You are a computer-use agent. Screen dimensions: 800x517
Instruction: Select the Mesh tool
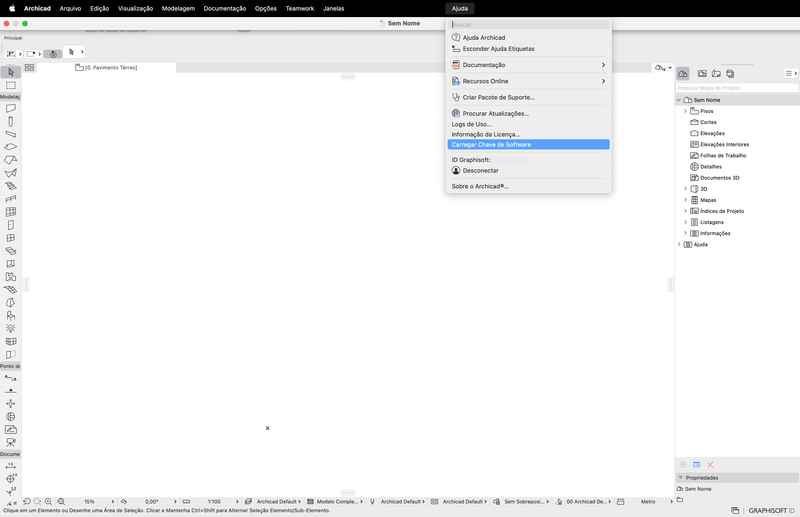11,290
